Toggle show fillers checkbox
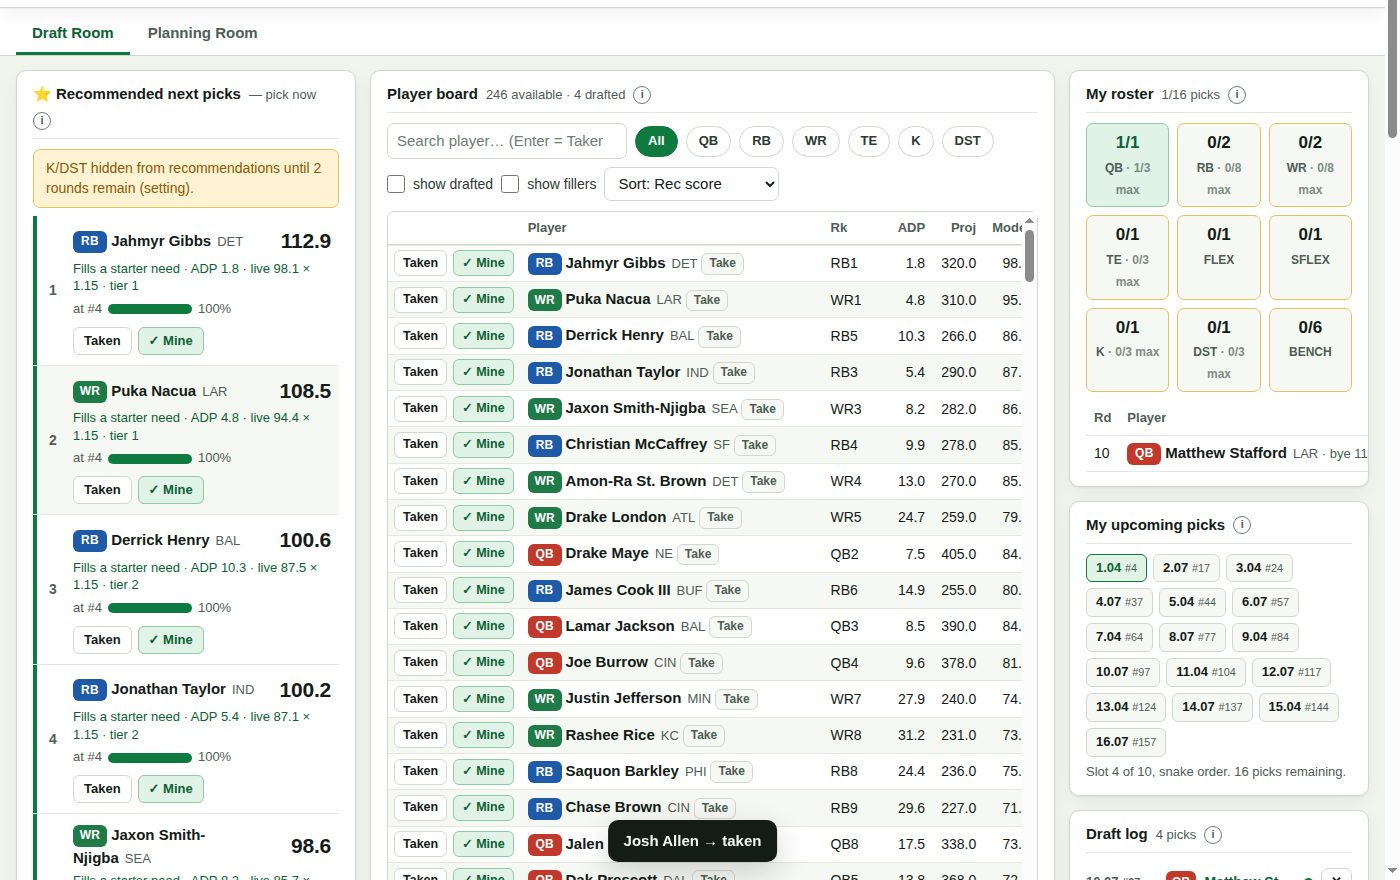The width and height of the screenshot is (1400, 880). (510, 184)
